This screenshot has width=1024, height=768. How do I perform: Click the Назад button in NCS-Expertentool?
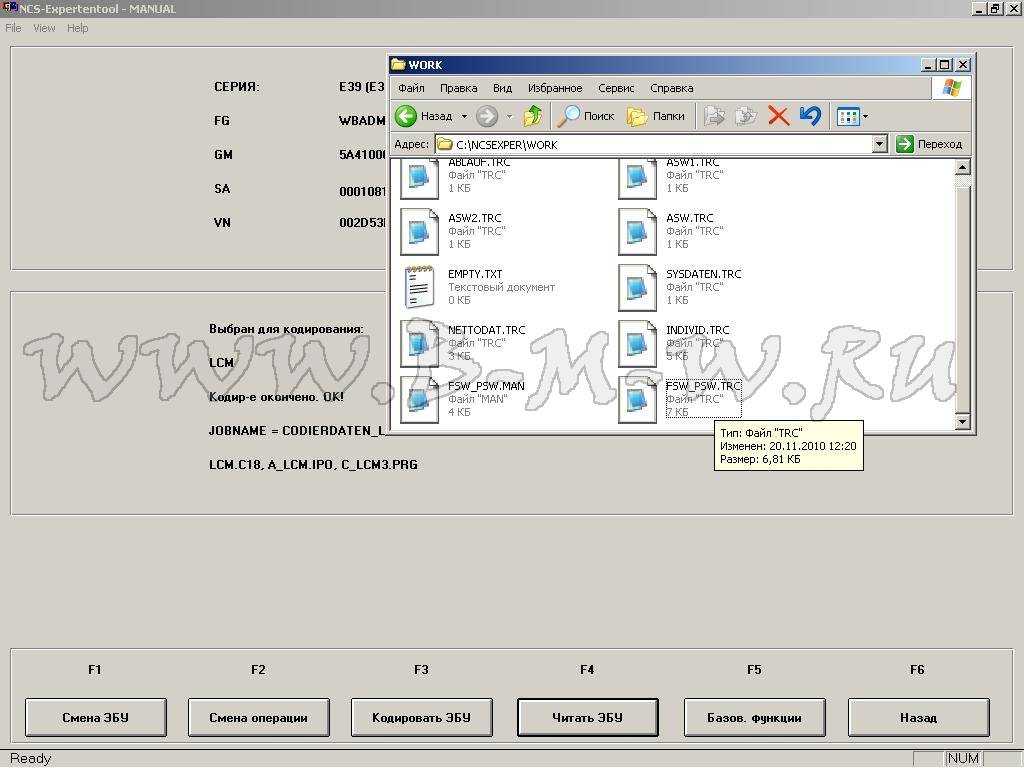click(918, 718)
